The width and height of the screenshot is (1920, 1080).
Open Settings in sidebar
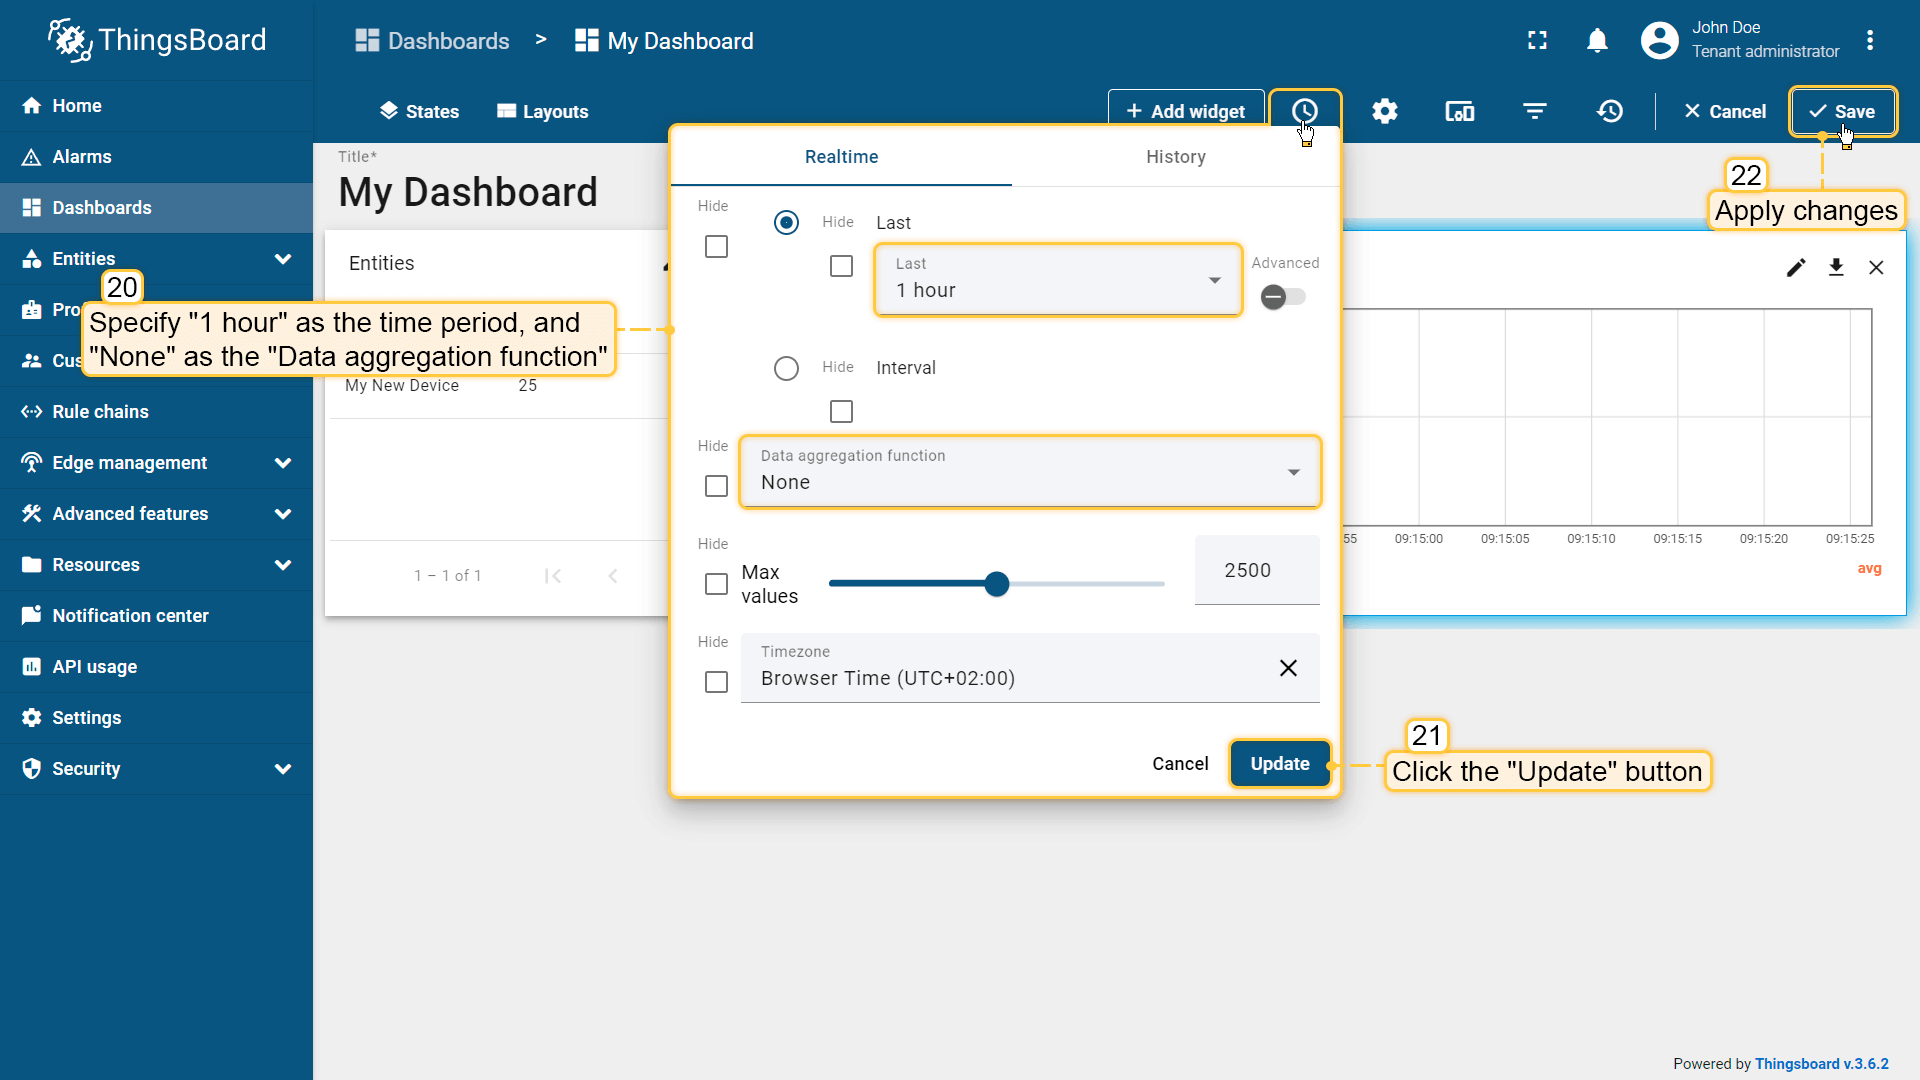click(x=156, y=718)
